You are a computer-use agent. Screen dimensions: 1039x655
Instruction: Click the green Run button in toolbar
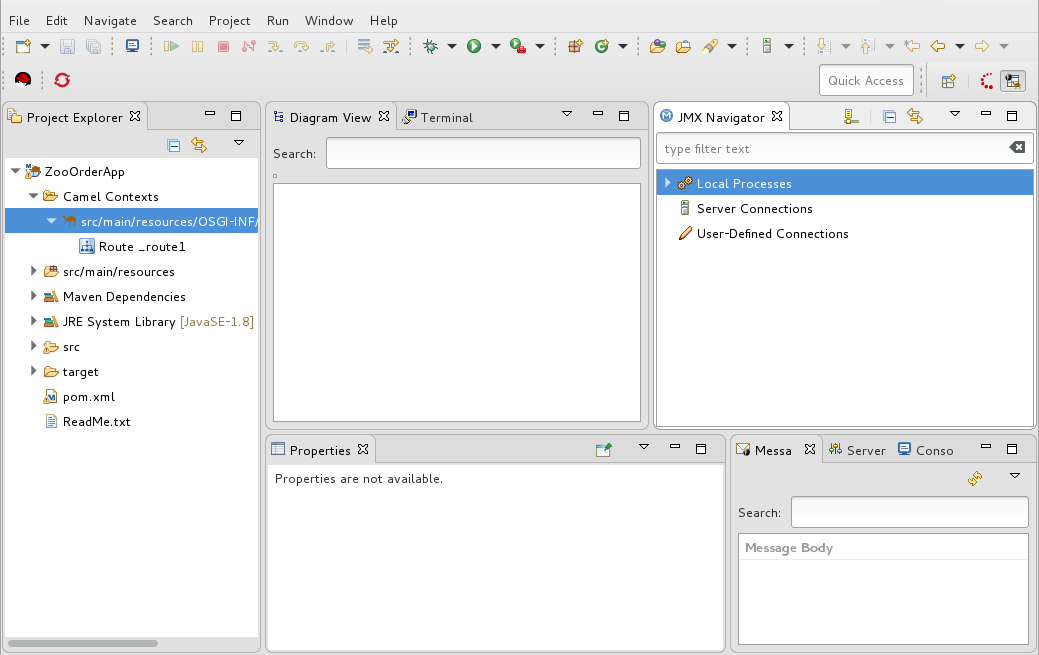click(x=474, y=46)
